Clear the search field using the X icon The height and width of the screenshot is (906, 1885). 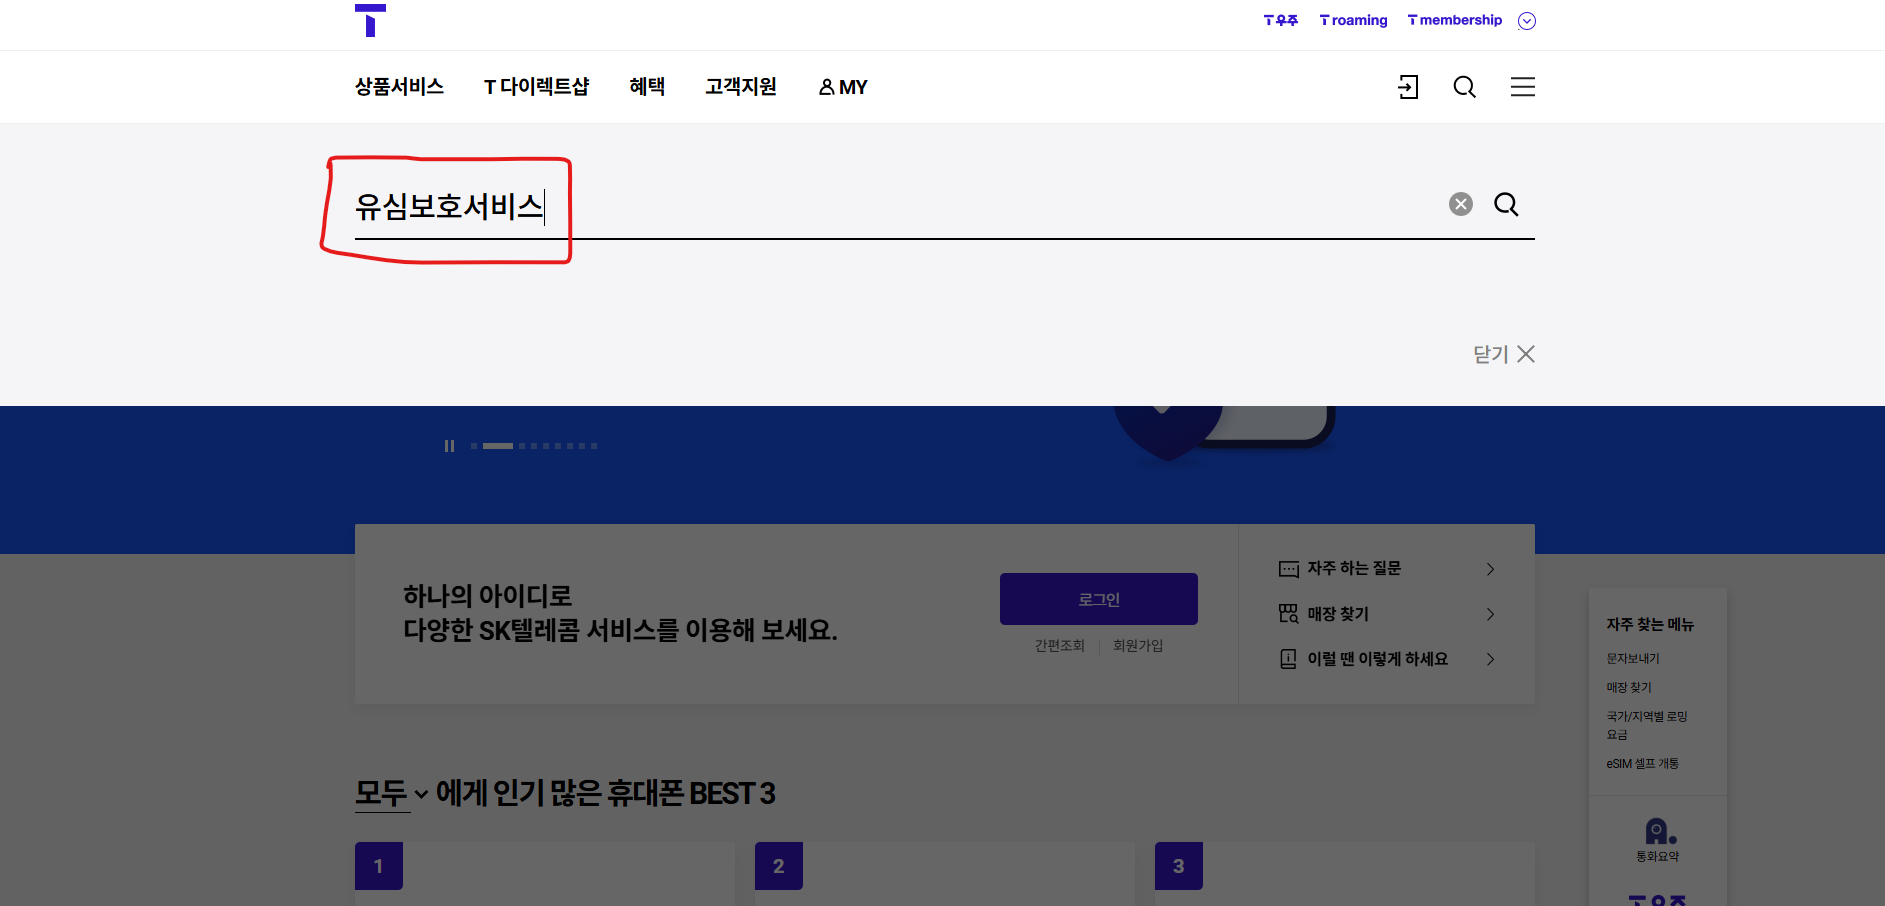coord(1460,204)
